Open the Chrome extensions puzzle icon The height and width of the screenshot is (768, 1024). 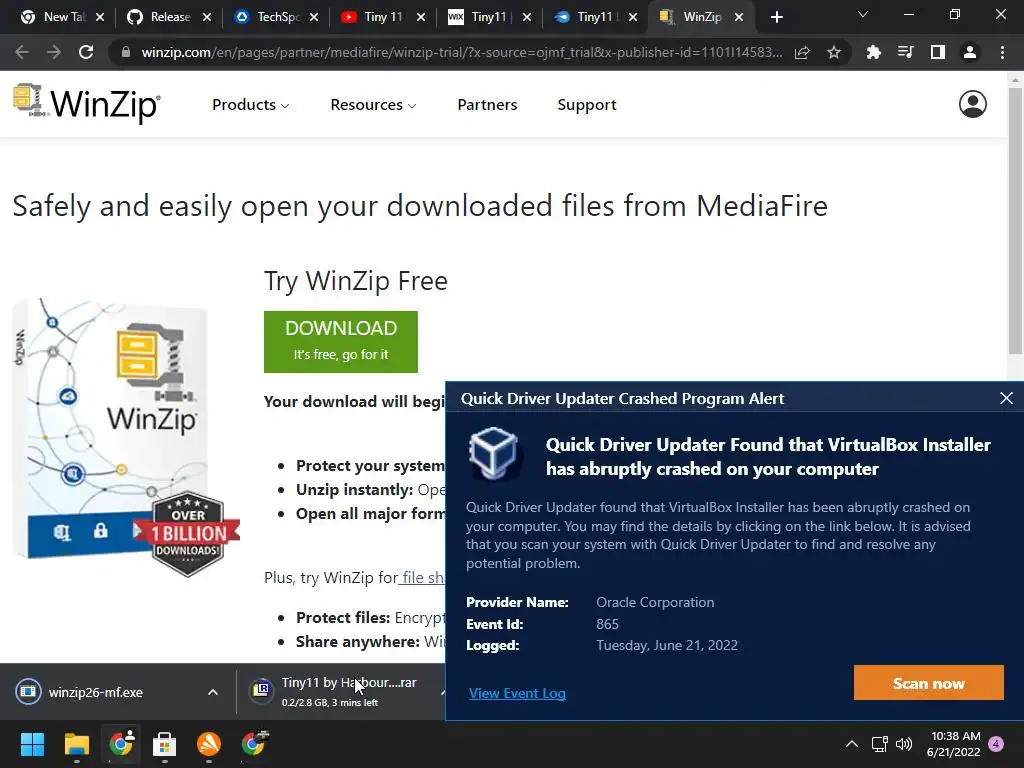coord(873,52)
